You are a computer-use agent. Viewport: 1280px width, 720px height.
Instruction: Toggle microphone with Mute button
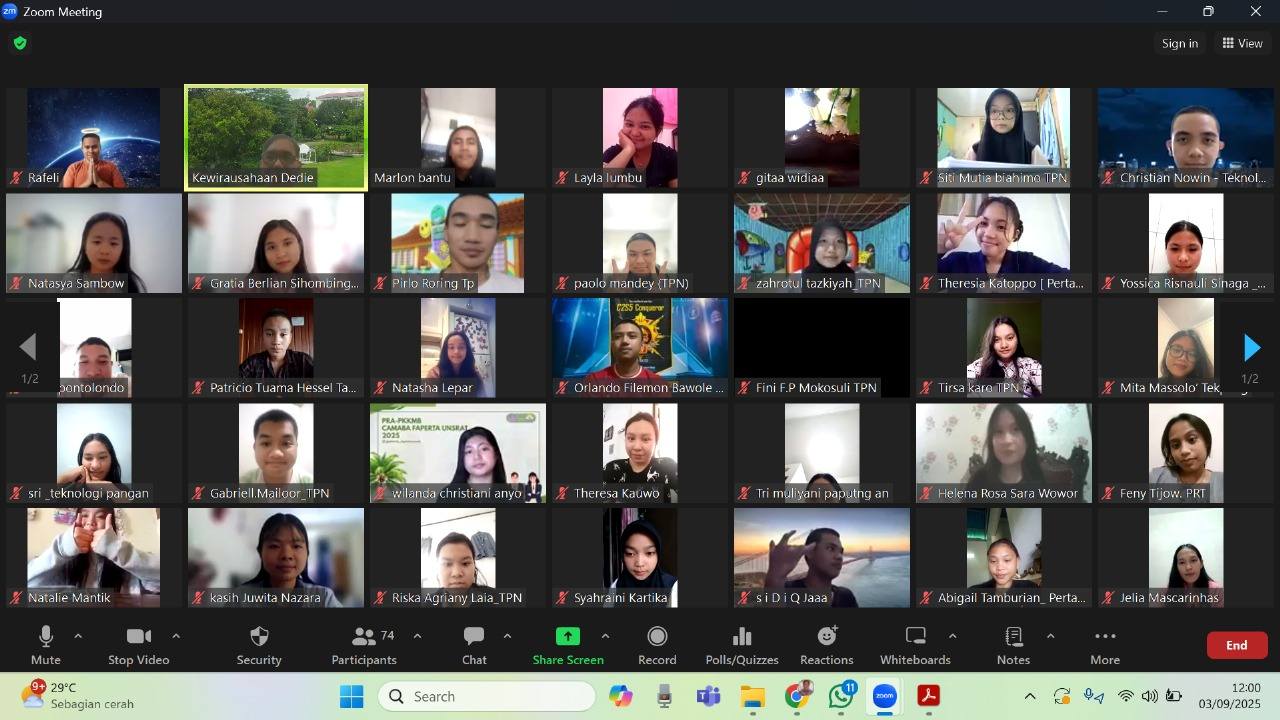46,645
